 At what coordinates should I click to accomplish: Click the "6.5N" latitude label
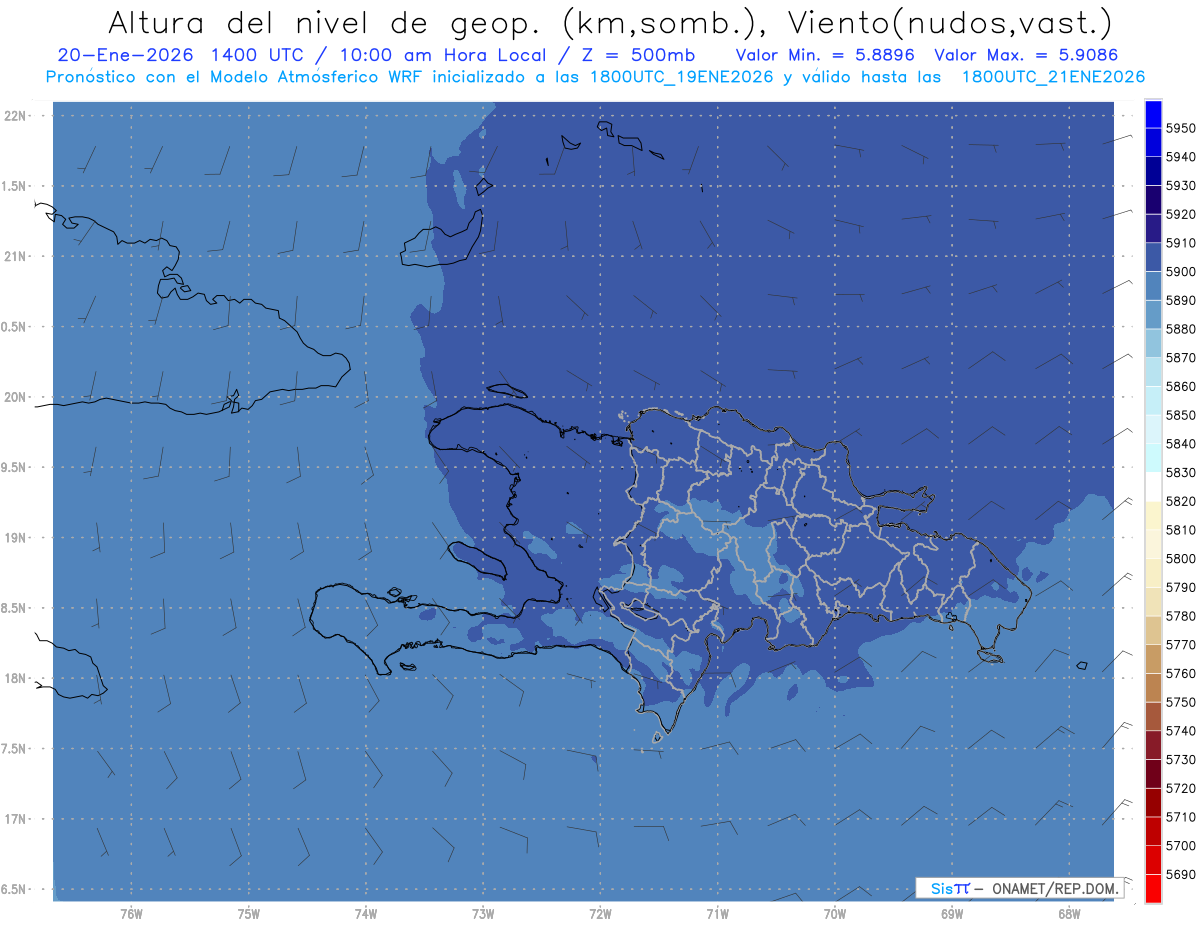point(15,890)
